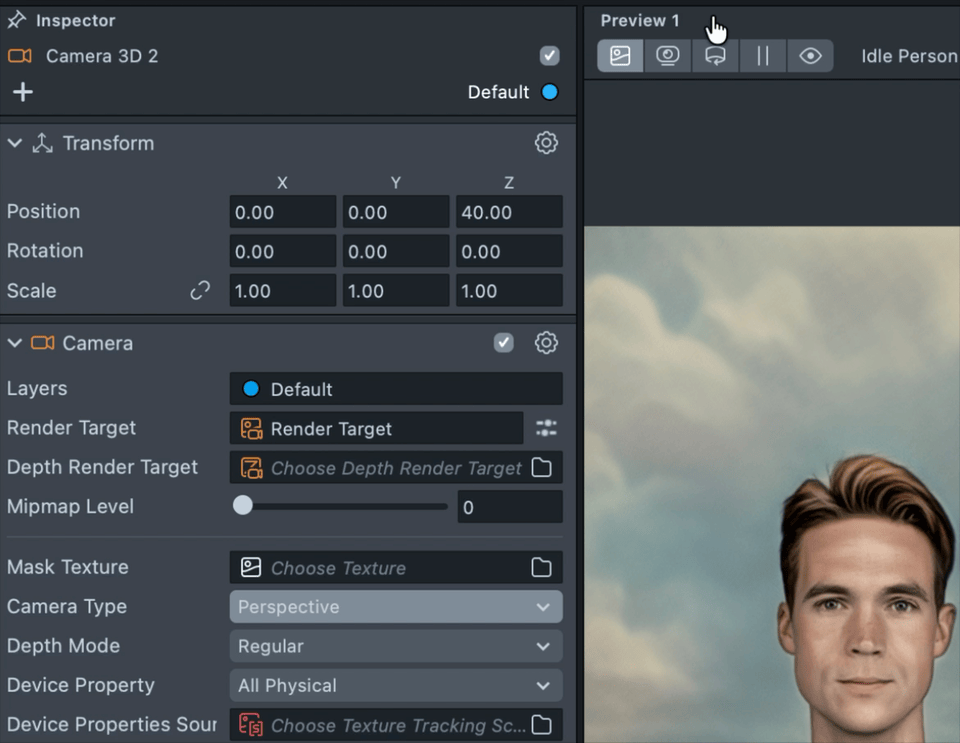The width and height of the screenshot is (960, 743).
Task: Toggle the Camera 3D 2 object checkbox
Action: pyautogui.click(x=549, y=56)
